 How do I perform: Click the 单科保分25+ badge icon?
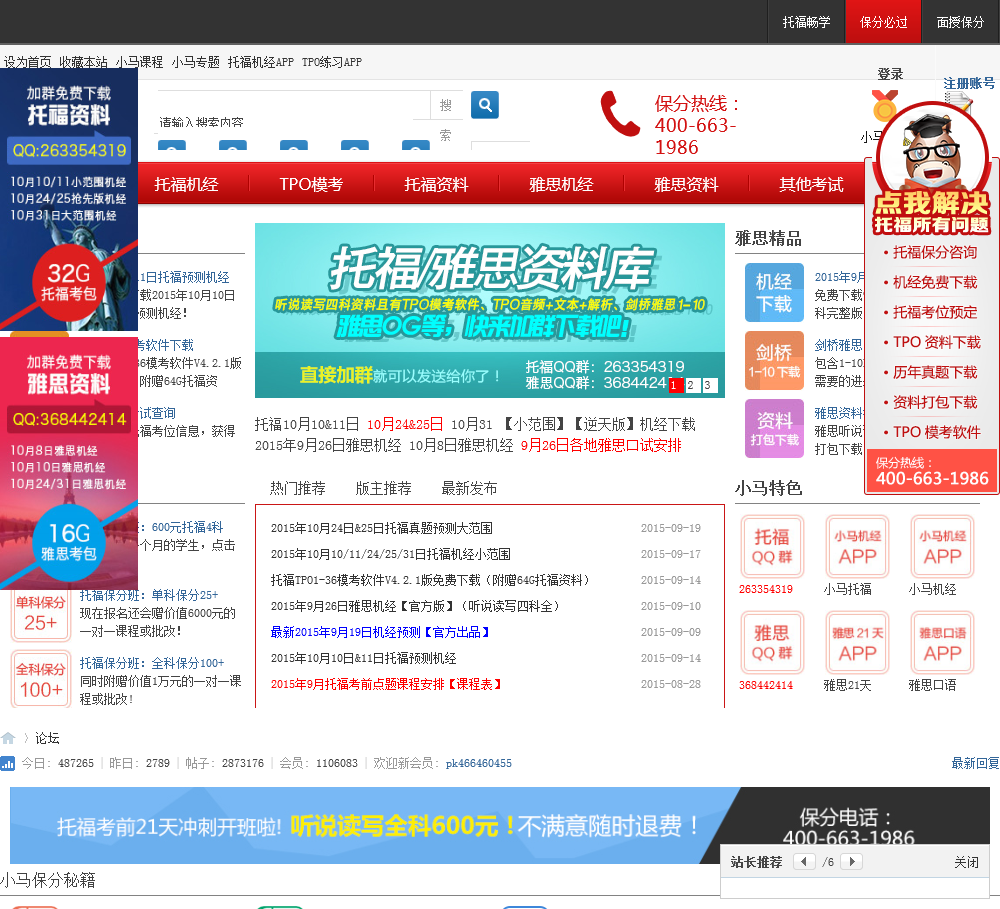point(41,614)
